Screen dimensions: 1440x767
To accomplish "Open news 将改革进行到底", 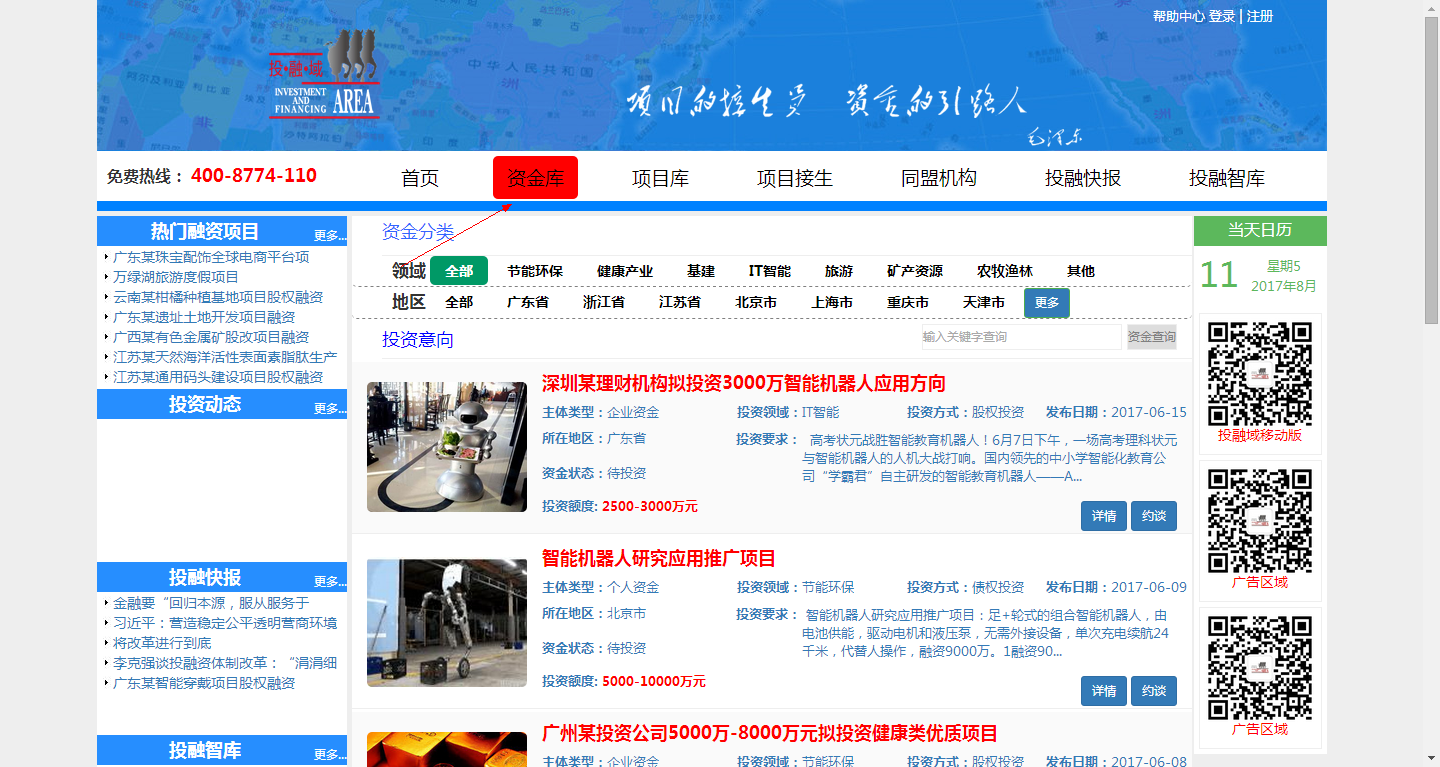I will [162, 643].
